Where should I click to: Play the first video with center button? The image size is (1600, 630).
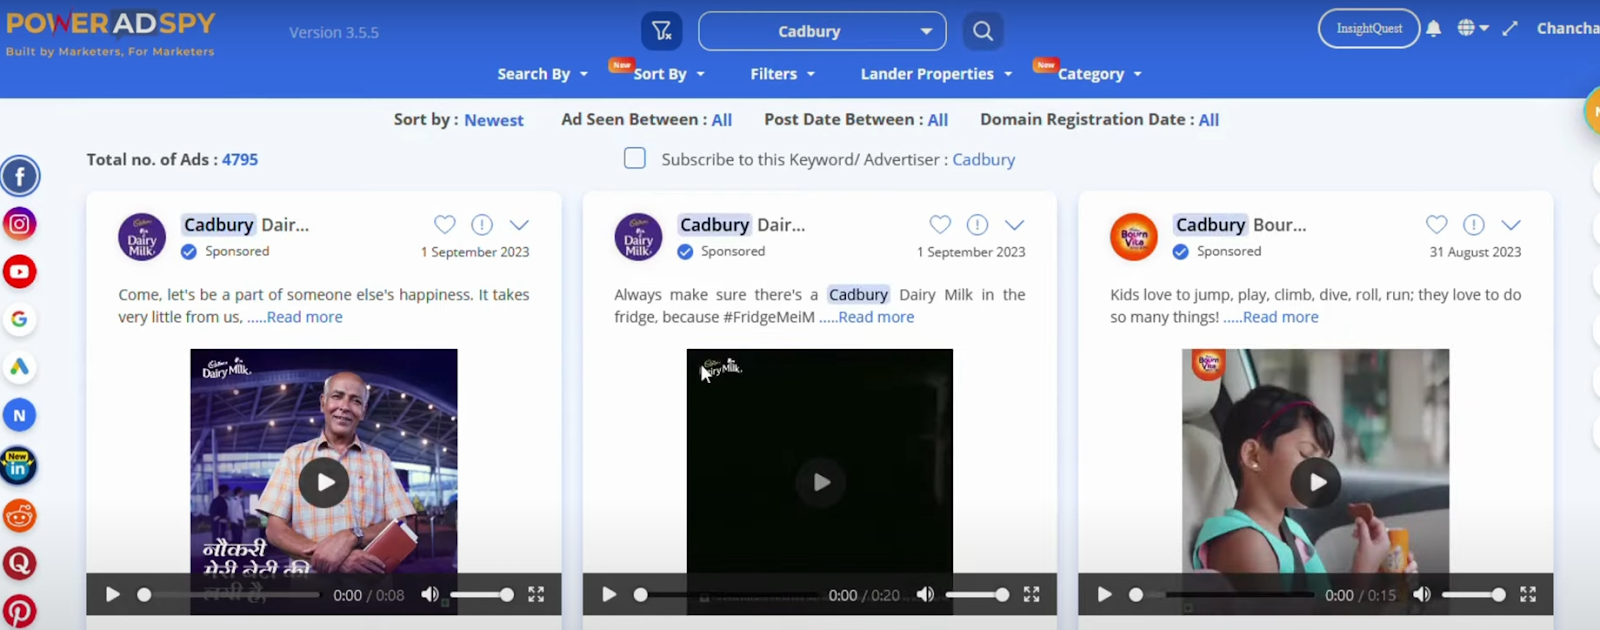[x=324, y=482]
